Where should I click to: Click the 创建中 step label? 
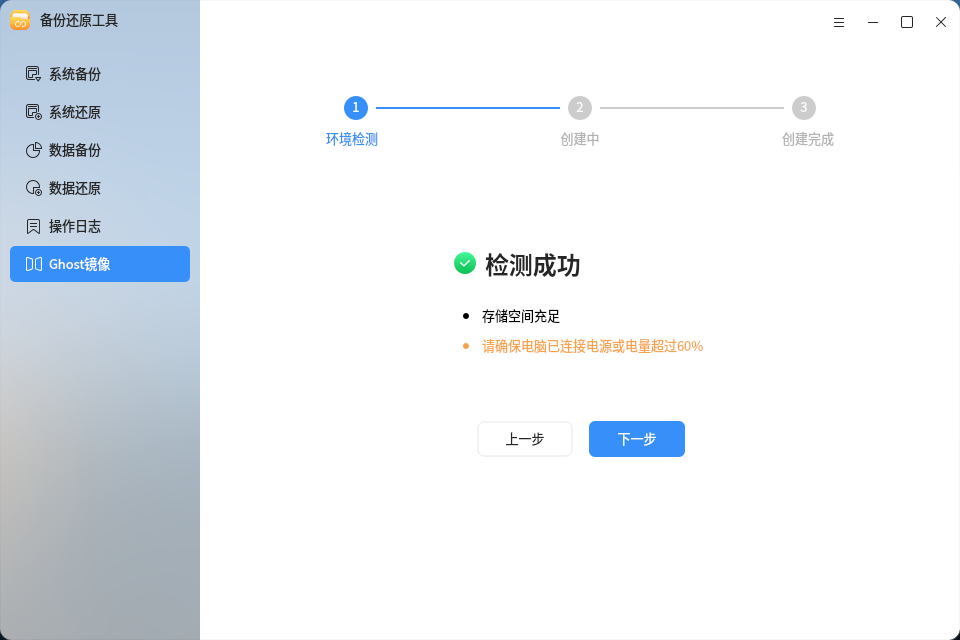tap(580, 139)
